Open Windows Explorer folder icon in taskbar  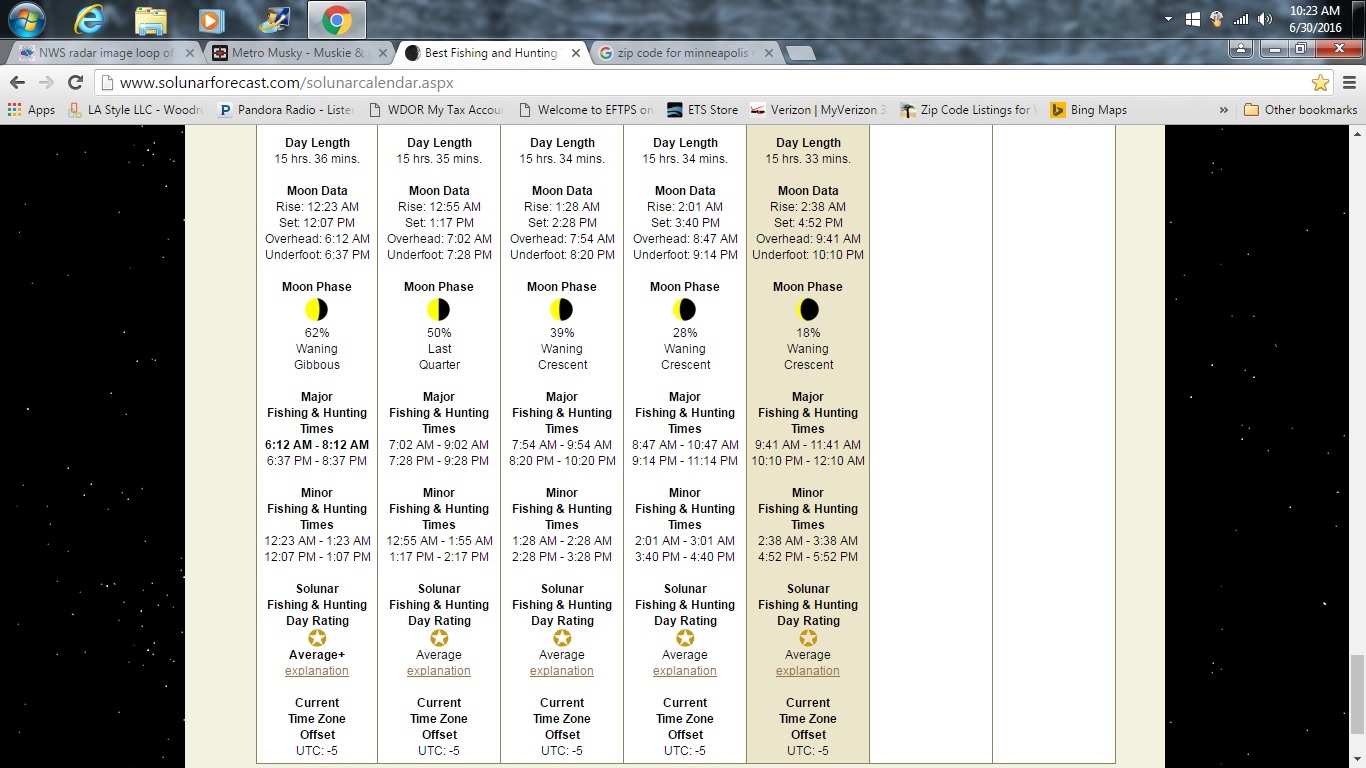151,19
